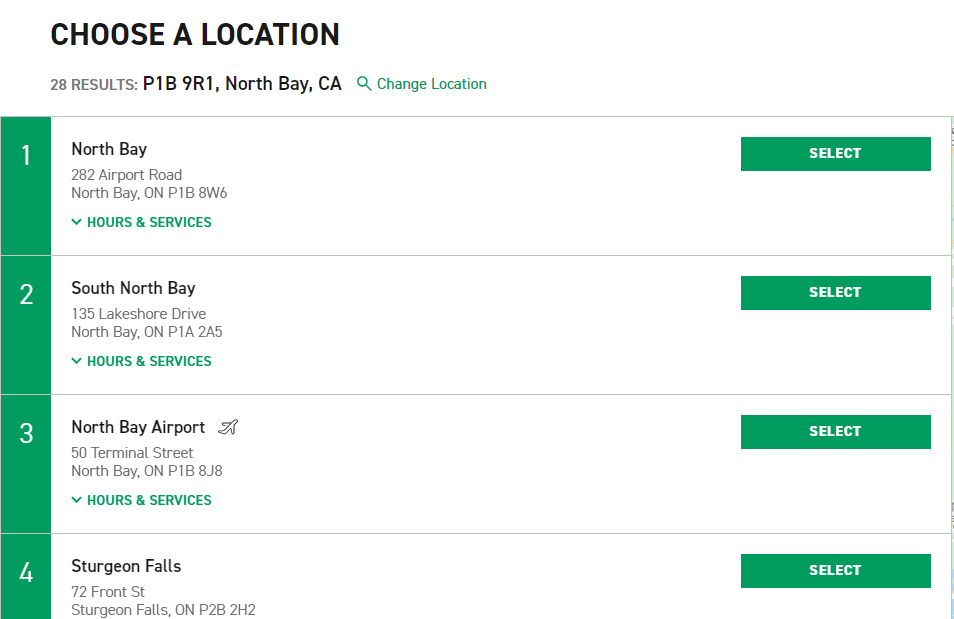Click the North Bay Airport location name
954x619 pixels.
138,427
